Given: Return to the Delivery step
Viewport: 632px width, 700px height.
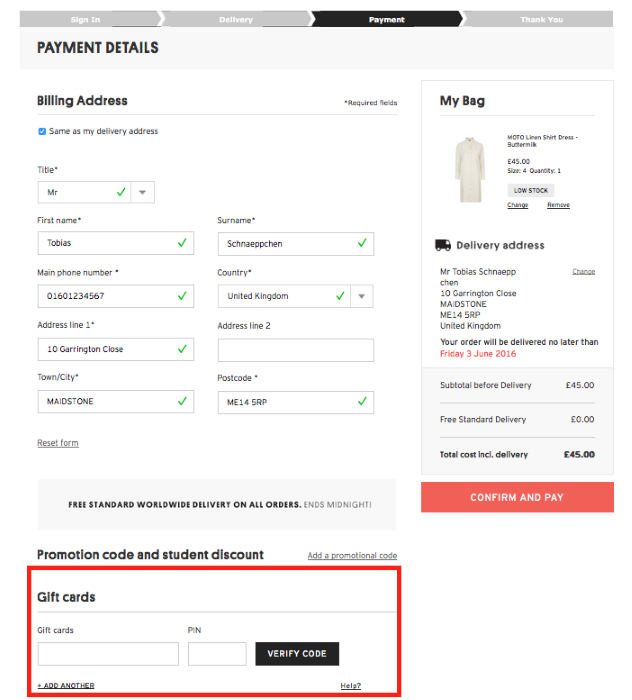Looking at the screenshot, I should (236, 19).
